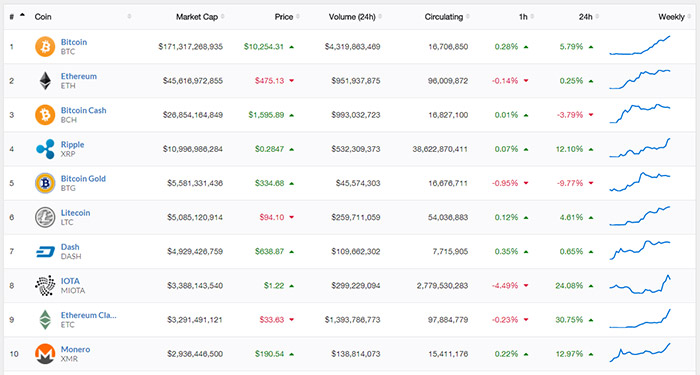700x375 pixels.
Task: Select IOTA 24h change 24.08%
Action: coord(569,286)
